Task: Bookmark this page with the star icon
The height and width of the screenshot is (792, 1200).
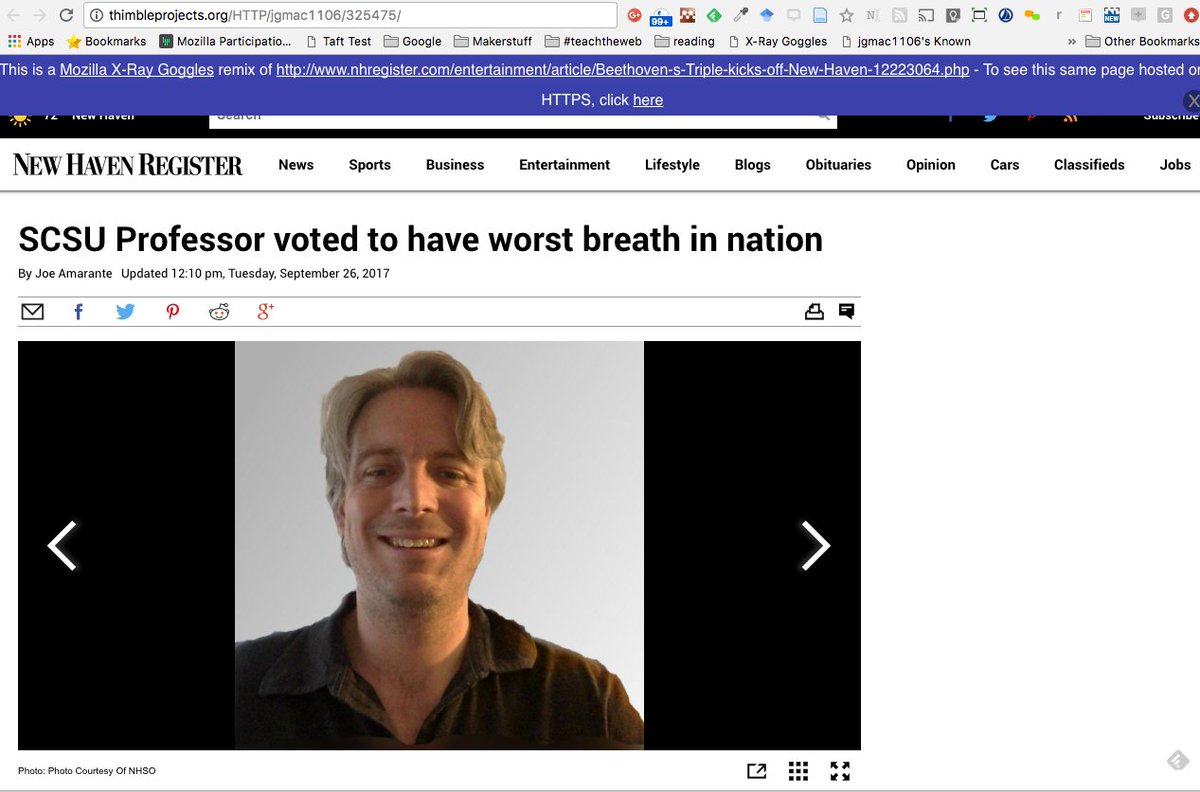Action: coord(846,15)
